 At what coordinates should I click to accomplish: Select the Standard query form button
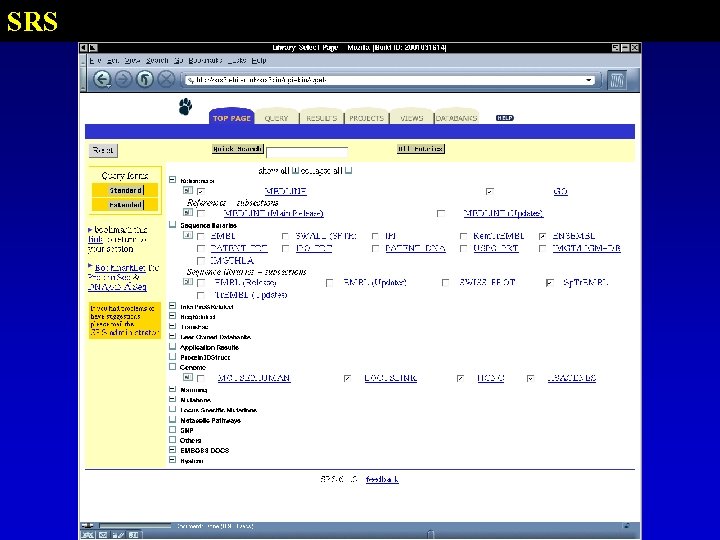click(125, 190)
